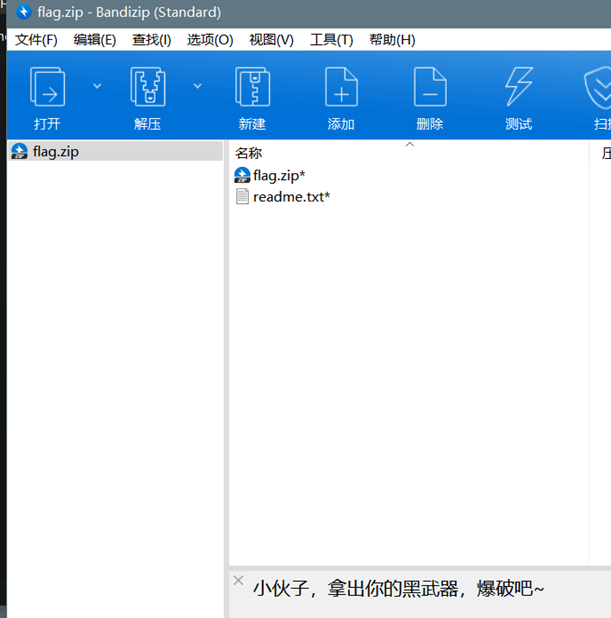This screenshot has width=611, height=618.
Task: Open the Edit (编辑) menu
Action: [x=94, y=40]
